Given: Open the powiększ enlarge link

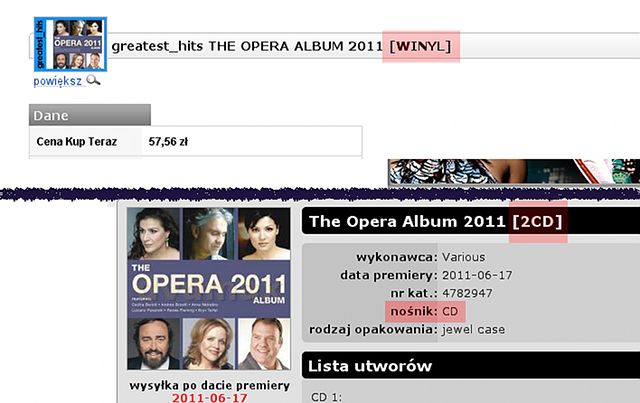Looking at the screenshot, I should click(x=58, y=81).
